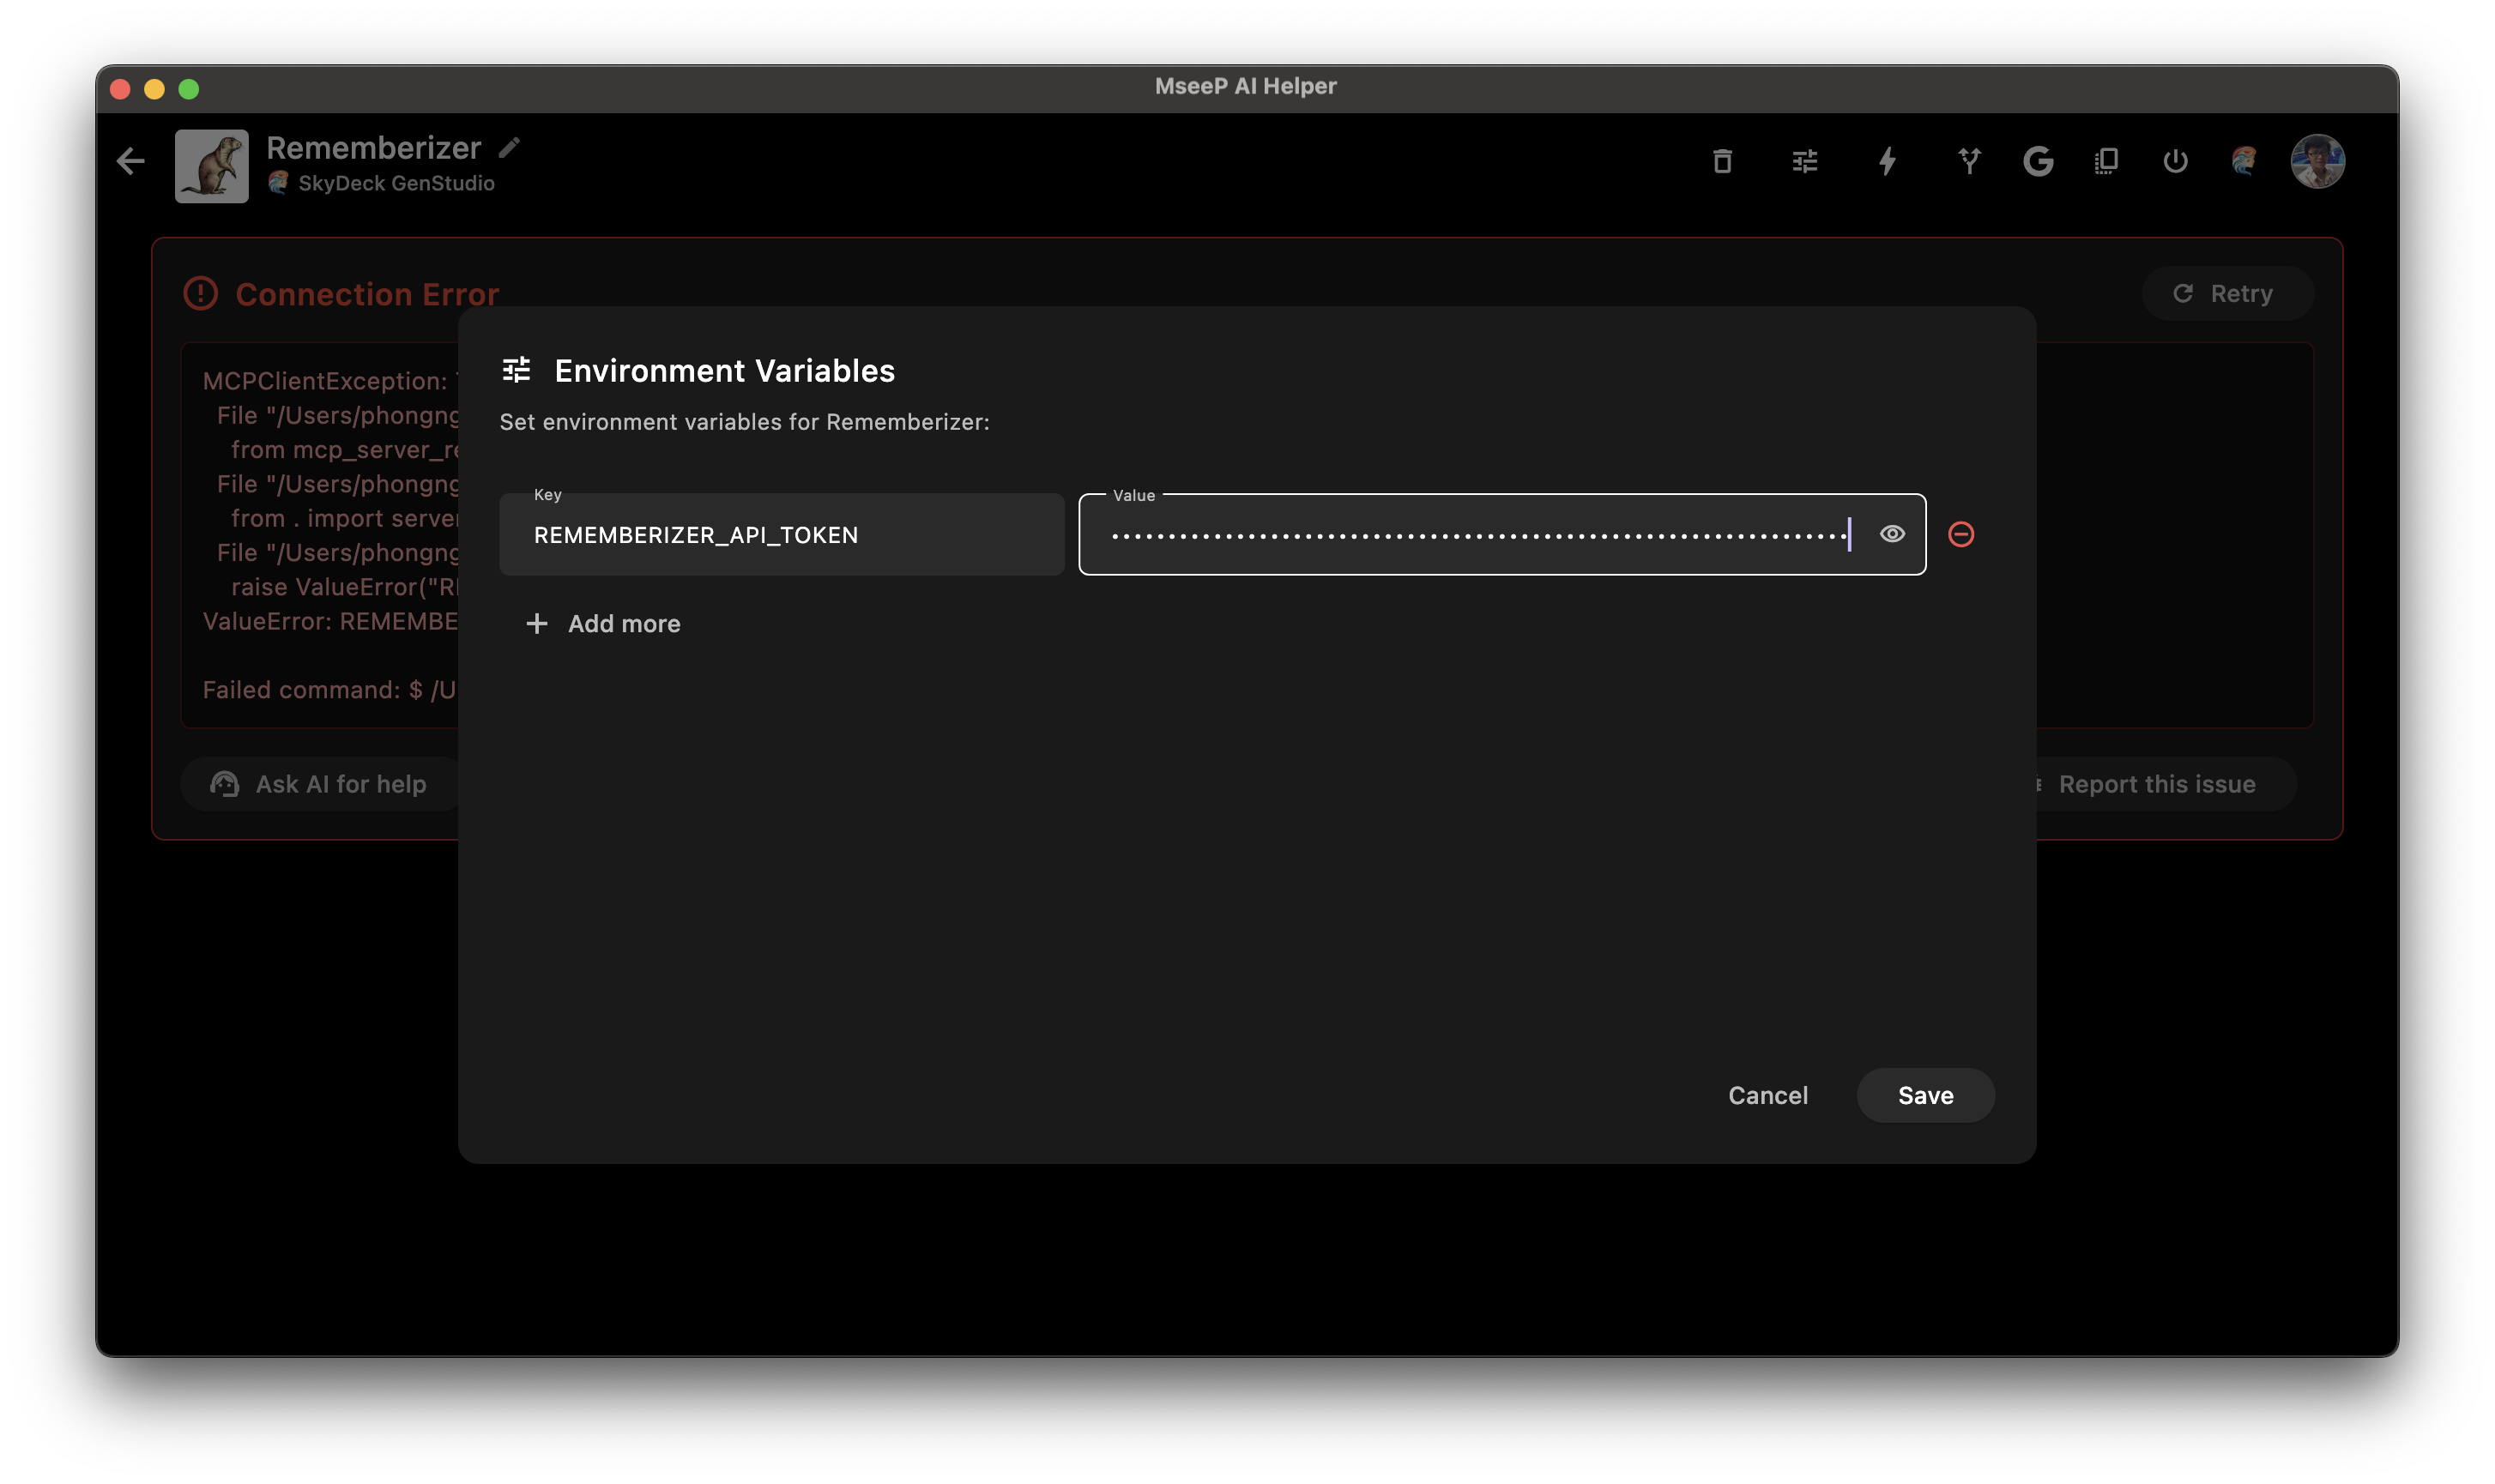Click the Google G icon
Screen dimensions: 2495x1484
2038,161
